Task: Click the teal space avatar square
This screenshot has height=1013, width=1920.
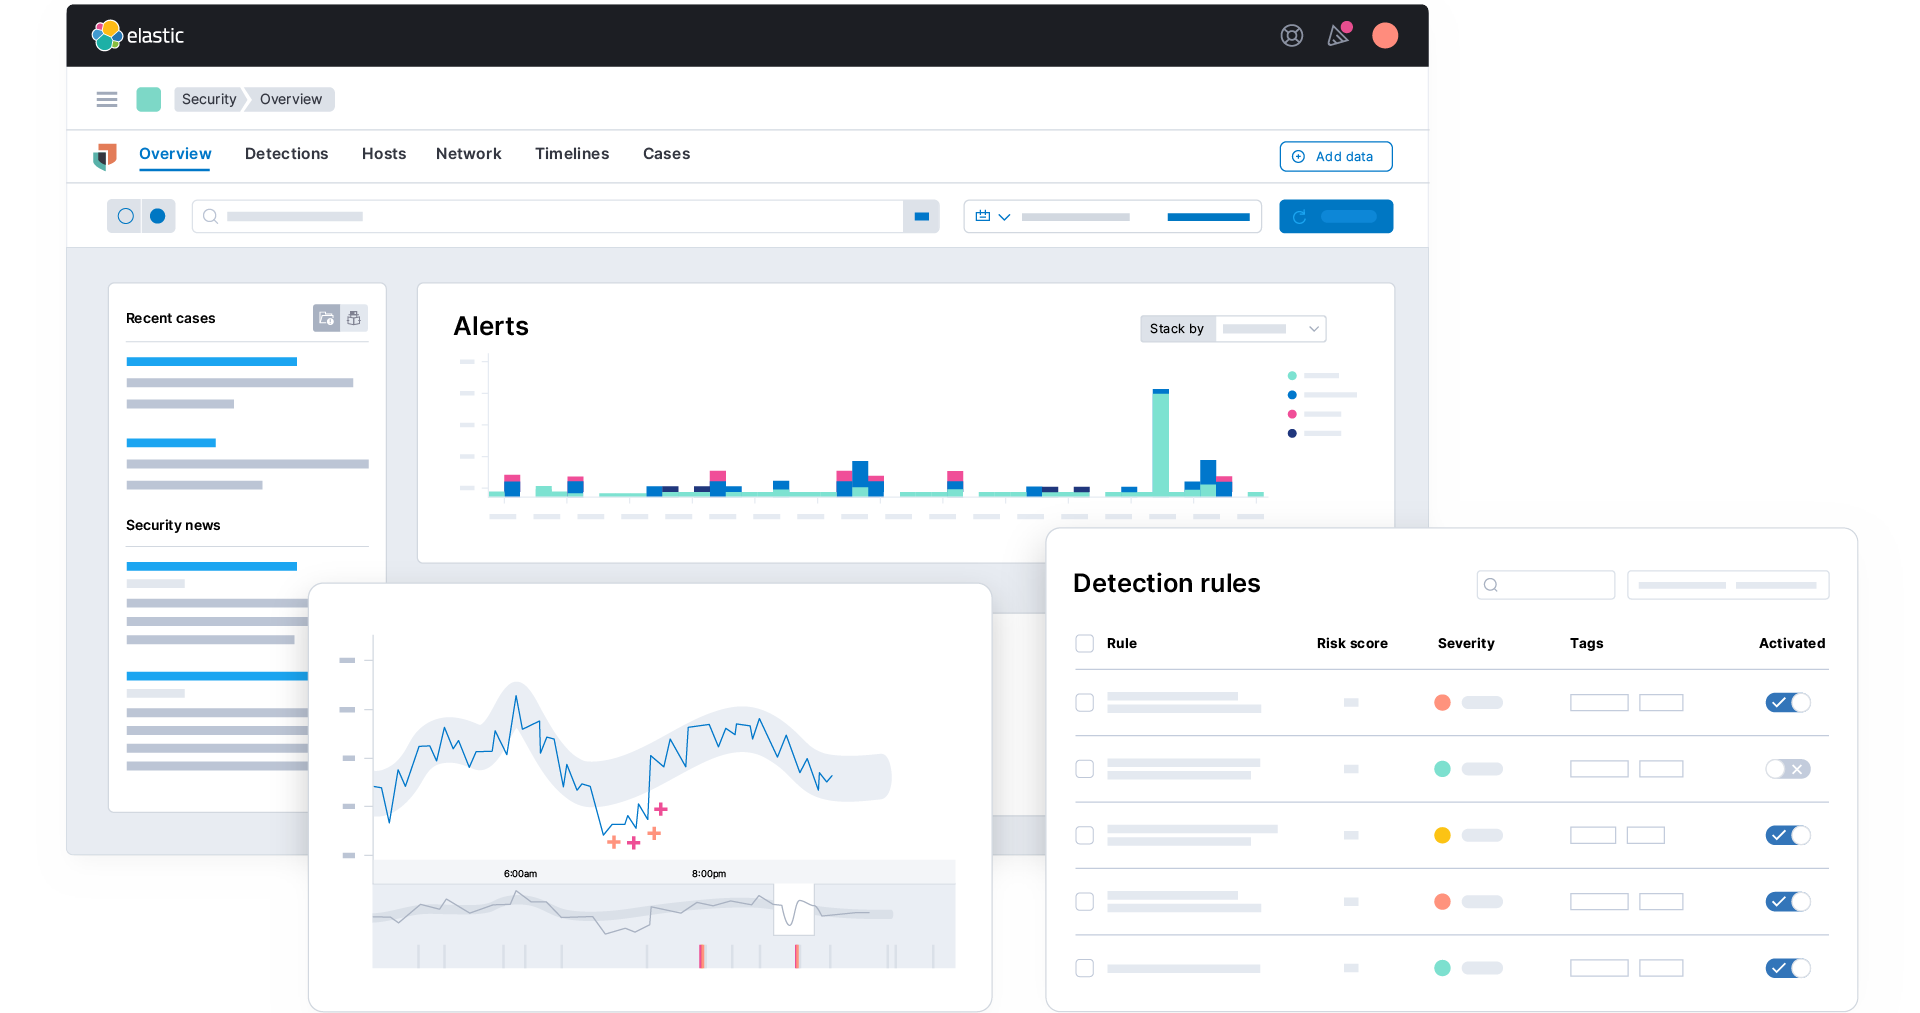Action: pyautogui.click(x=149, y=99)
